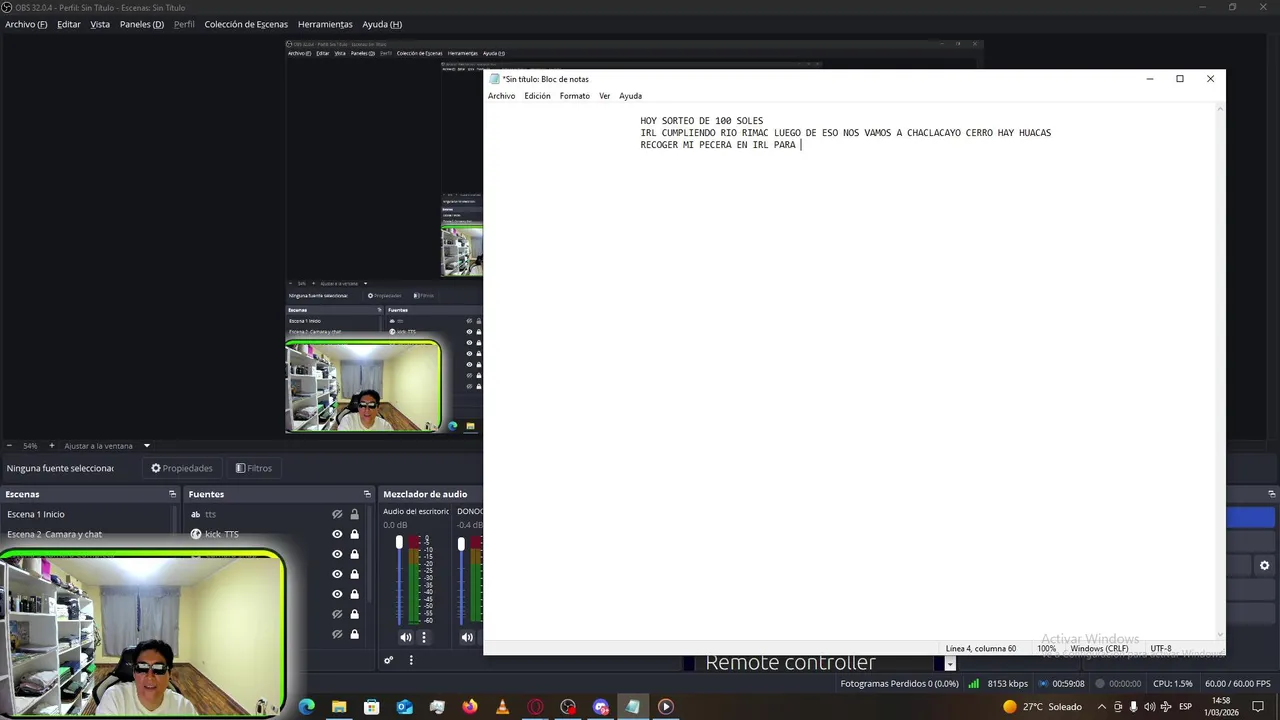
Task: Float the Escenas dock panel
Action: pos(172,494)
